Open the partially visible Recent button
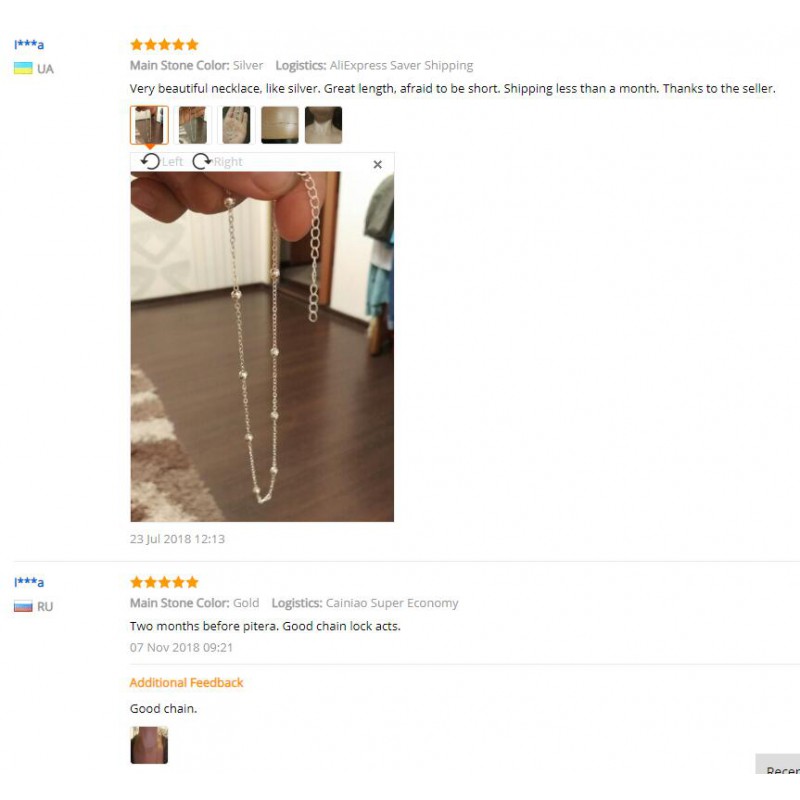This screenshot has height=800, width=800. coord(778,763)
